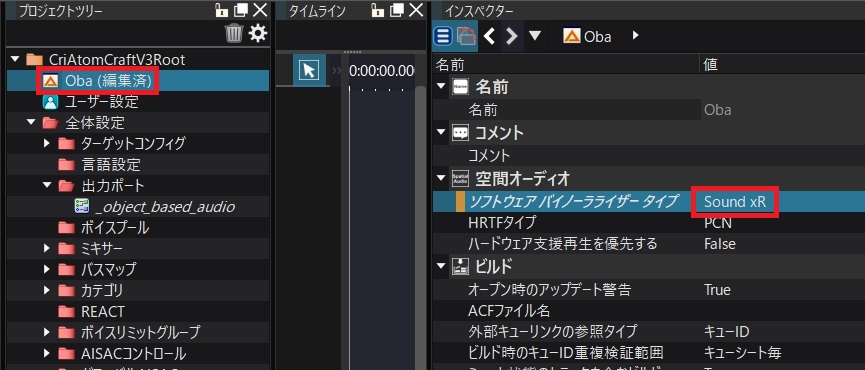Viewport: 865px width, 370px height.
Task: Open the Sound xR binauralizer dropdown
Action: pos(735,202)
